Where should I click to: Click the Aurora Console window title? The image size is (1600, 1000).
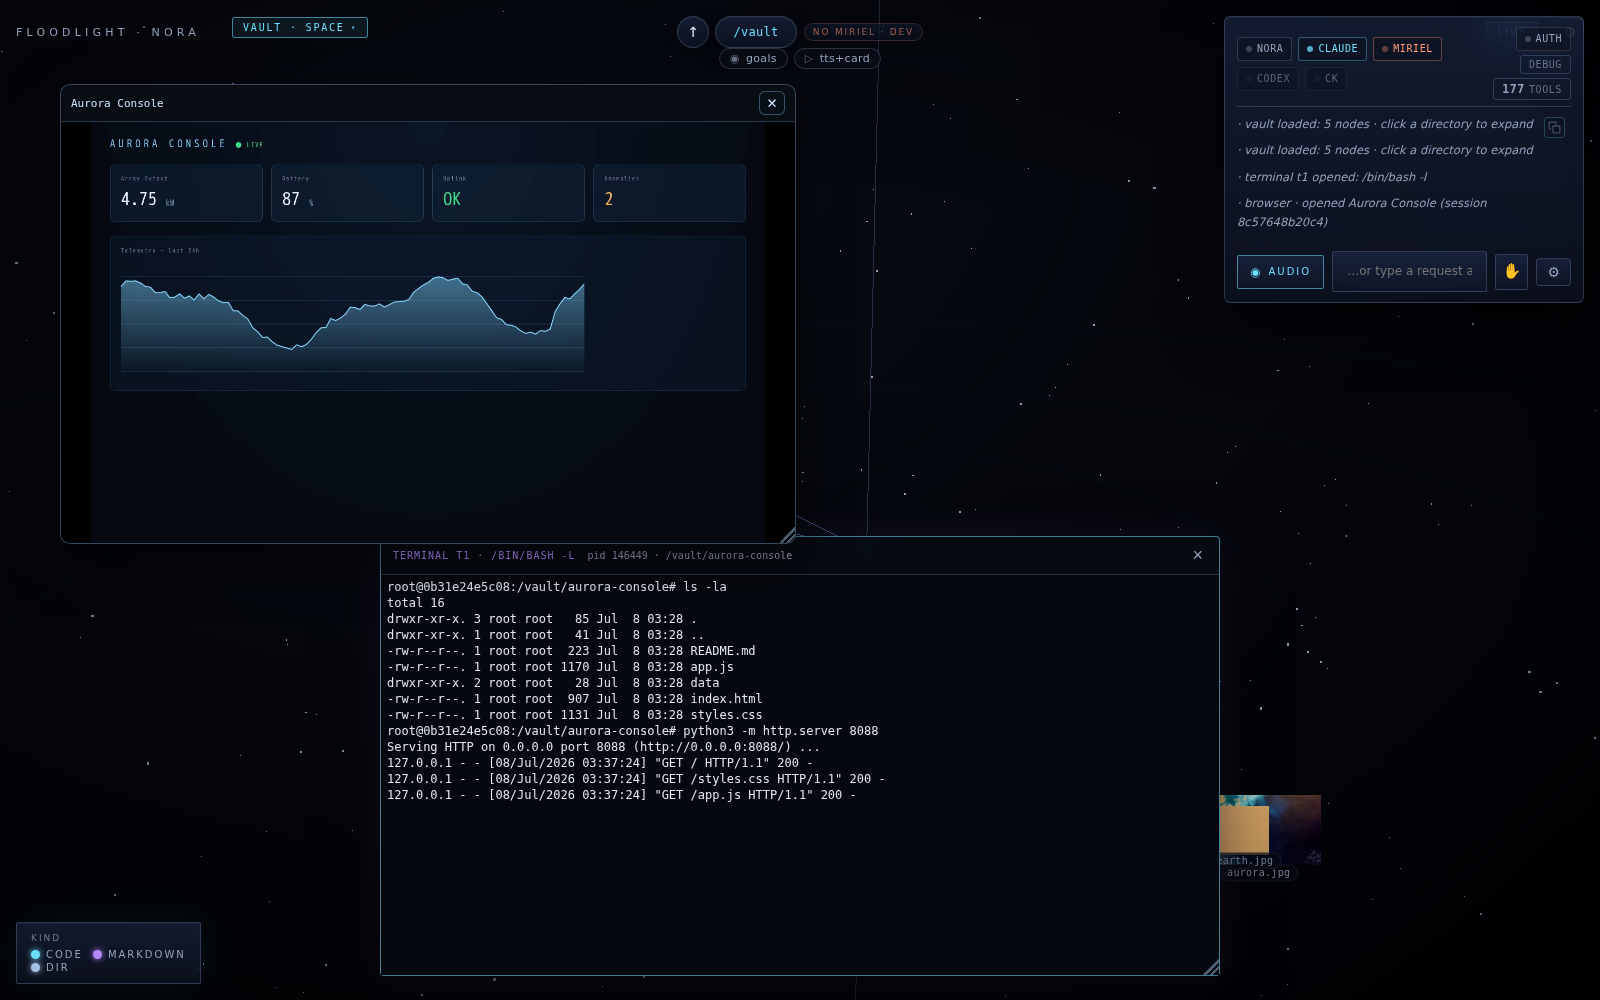coord(117,103)
